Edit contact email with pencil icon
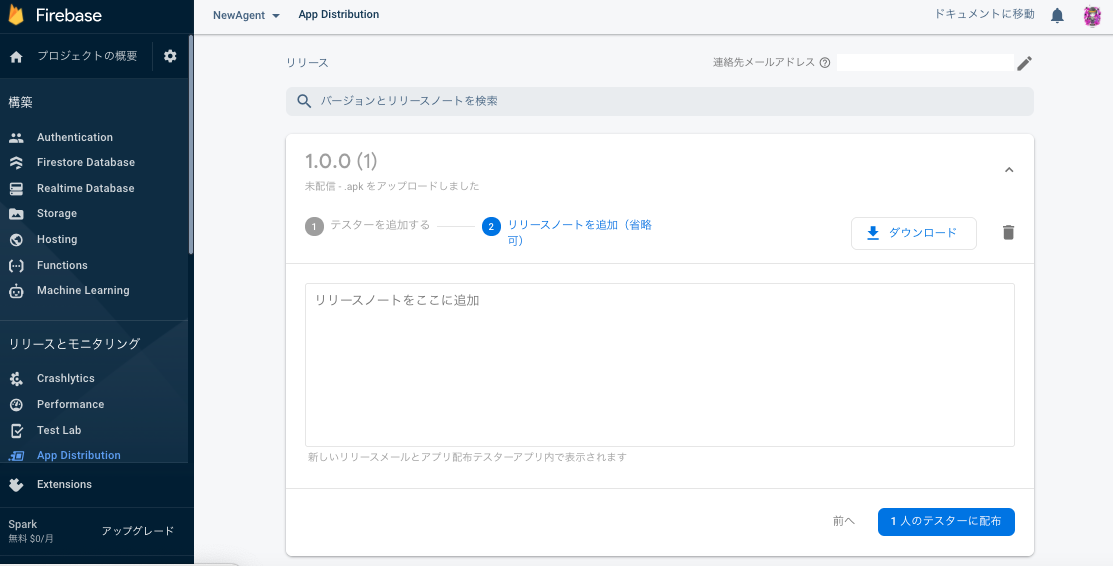Screen dimensions: 1113x566 point(1024,63)
